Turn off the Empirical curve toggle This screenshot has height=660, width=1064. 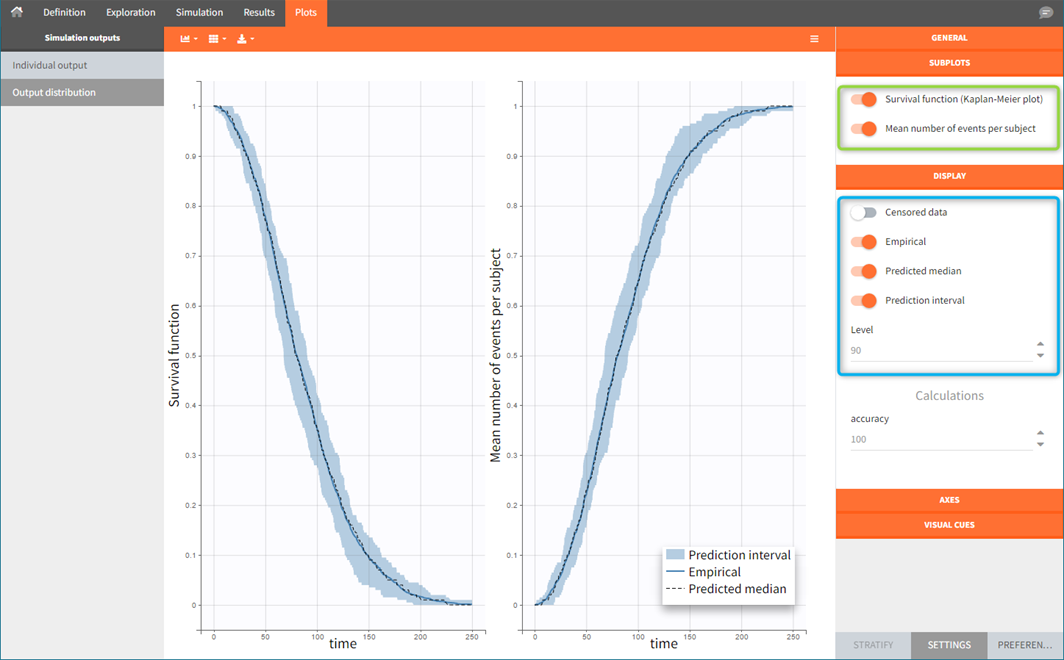(x=864, y=242)
